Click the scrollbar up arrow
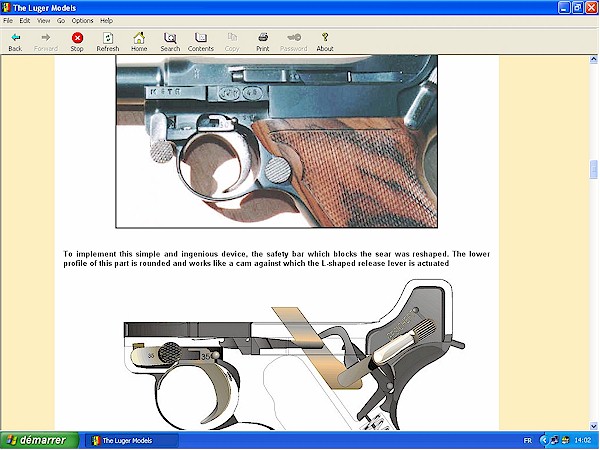The width and height of the screenshot is (600, 450). [593, 59]
